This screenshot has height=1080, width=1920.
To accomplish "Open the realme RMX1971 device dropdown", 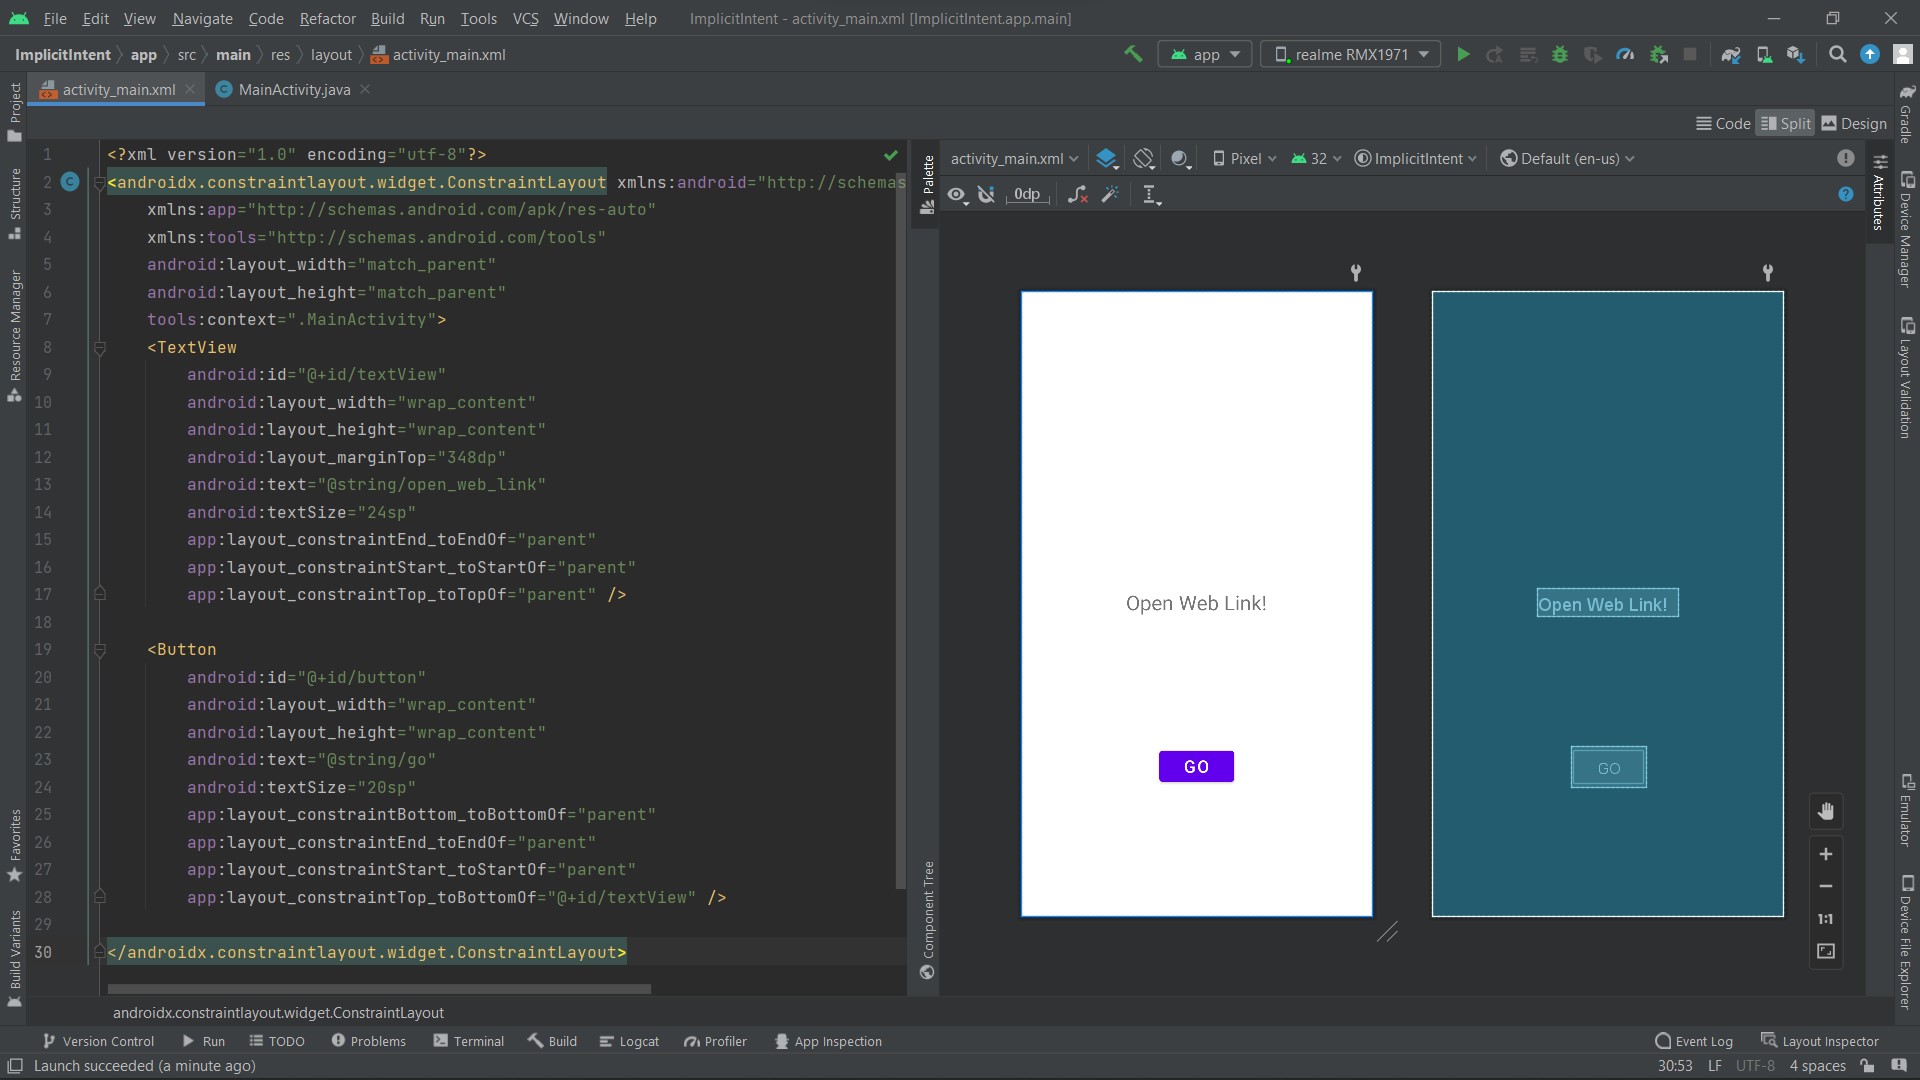I will point(1350,55).
